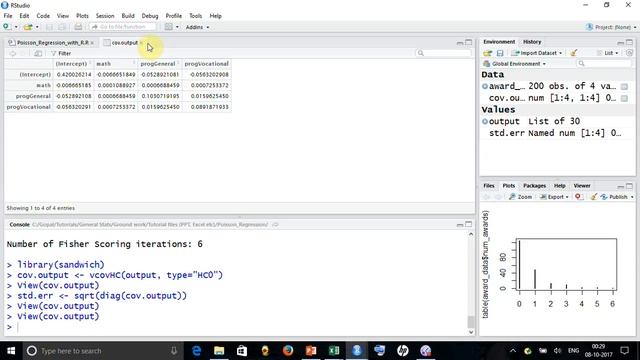640x360 pixels.
Task: Click cell value 0.420026214
Action: pos(74,75)
